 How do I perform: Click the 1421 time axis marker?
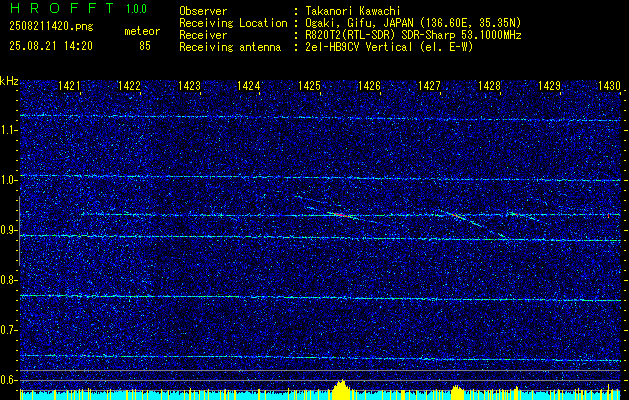click(69, 85)
